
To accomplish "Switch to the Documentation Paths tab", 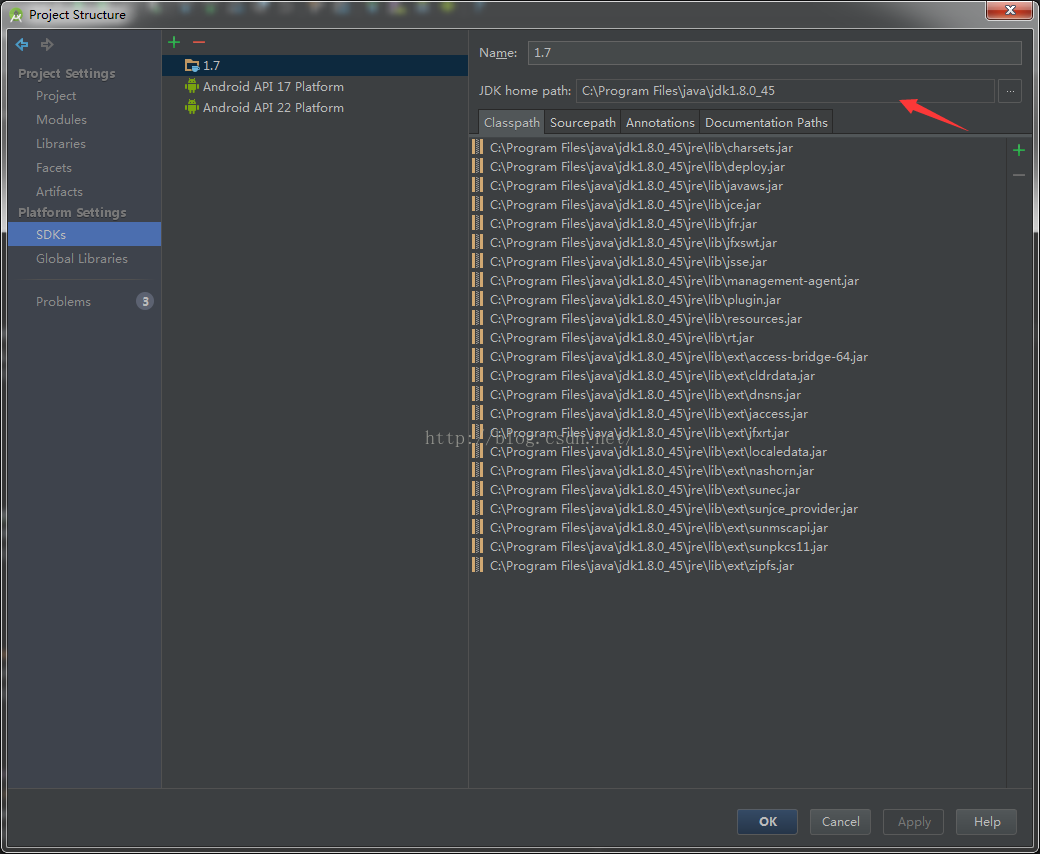I will pyautogui.click(x=766, y=123).
